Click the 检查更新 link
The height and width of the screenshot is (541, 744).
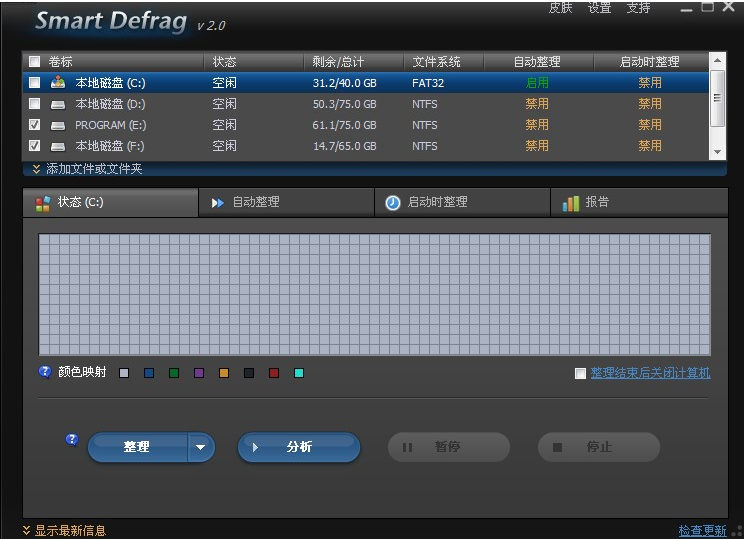(x=702, y=530)
